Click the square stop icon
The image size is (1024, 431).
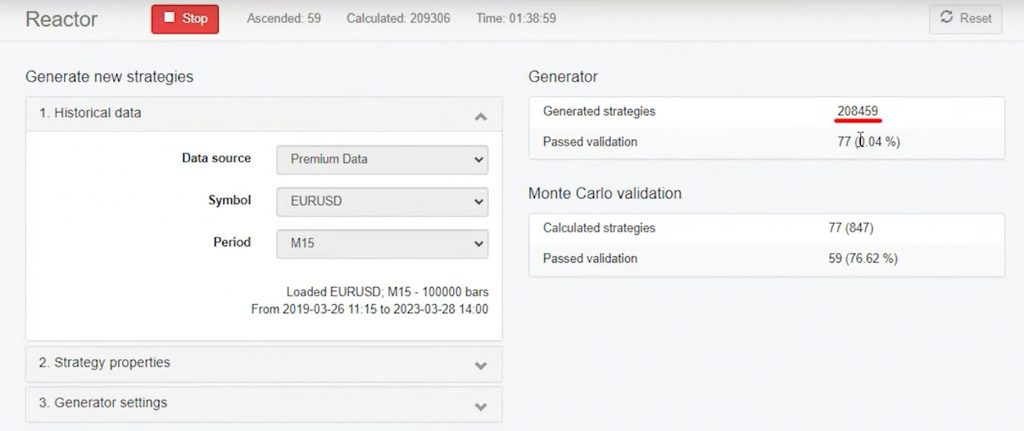(x=169, y=19)
